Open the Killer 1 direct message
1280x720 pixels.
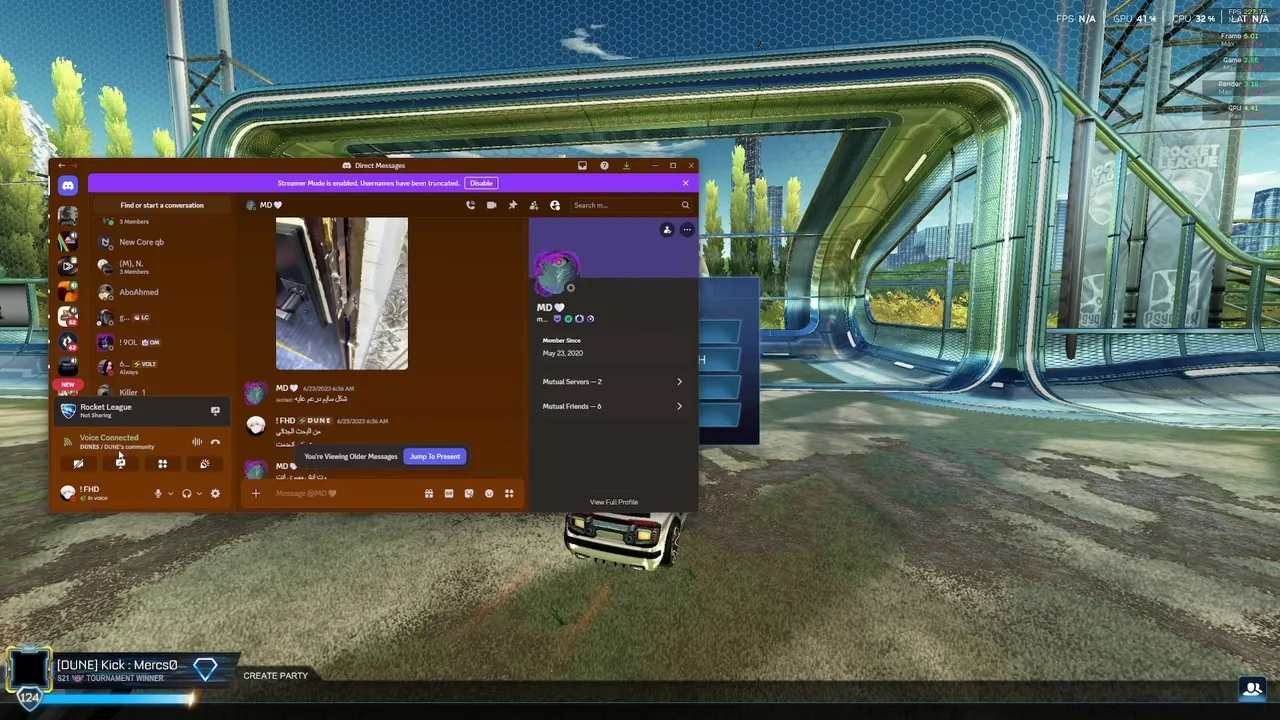point(162,391)
